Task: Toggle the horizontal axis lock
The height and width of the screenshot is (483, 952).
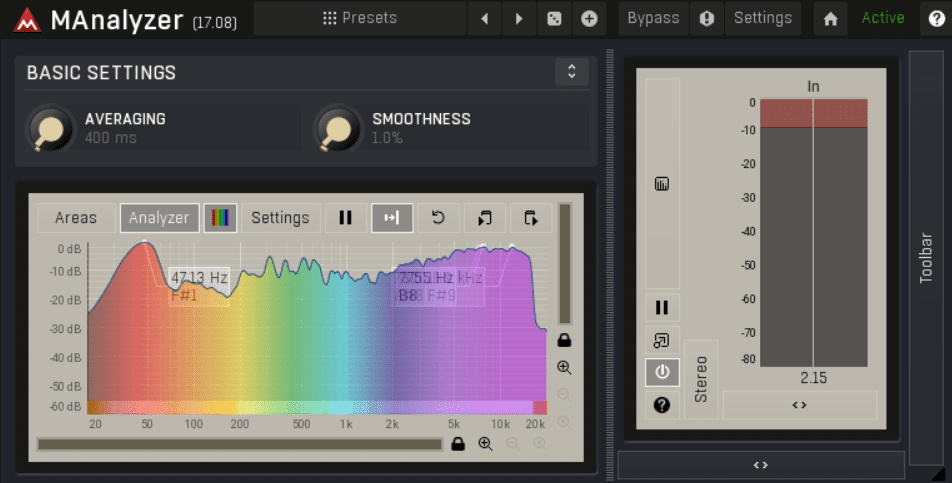Action: coord(458,444)
